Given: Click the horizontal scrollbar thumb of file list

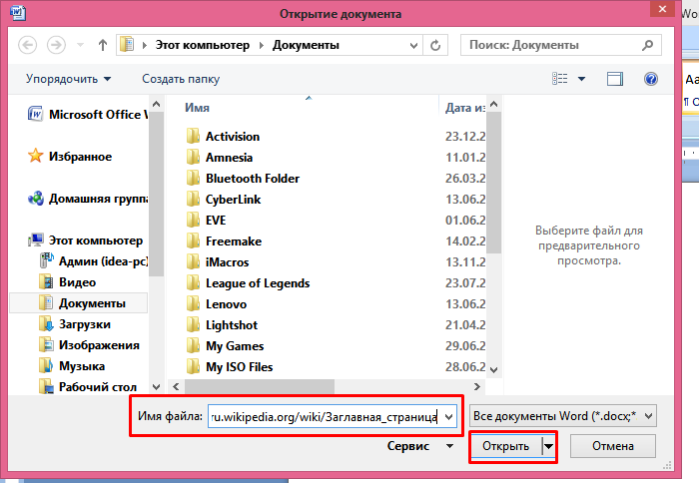Looking at the screenshot, I should (x=259, y=386).
